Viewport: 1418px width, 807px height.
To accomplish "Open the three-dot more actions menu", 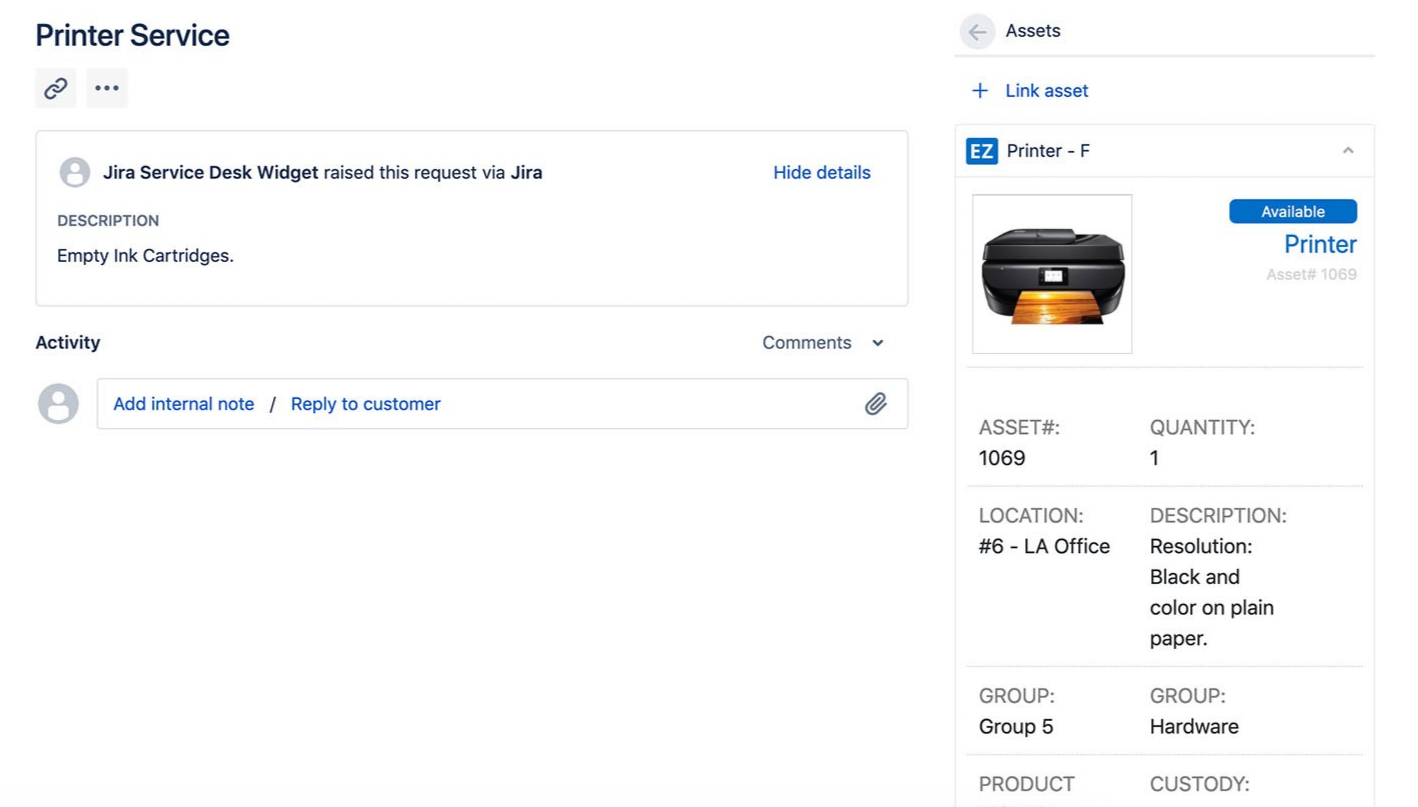I will click(x=107, y=88).
